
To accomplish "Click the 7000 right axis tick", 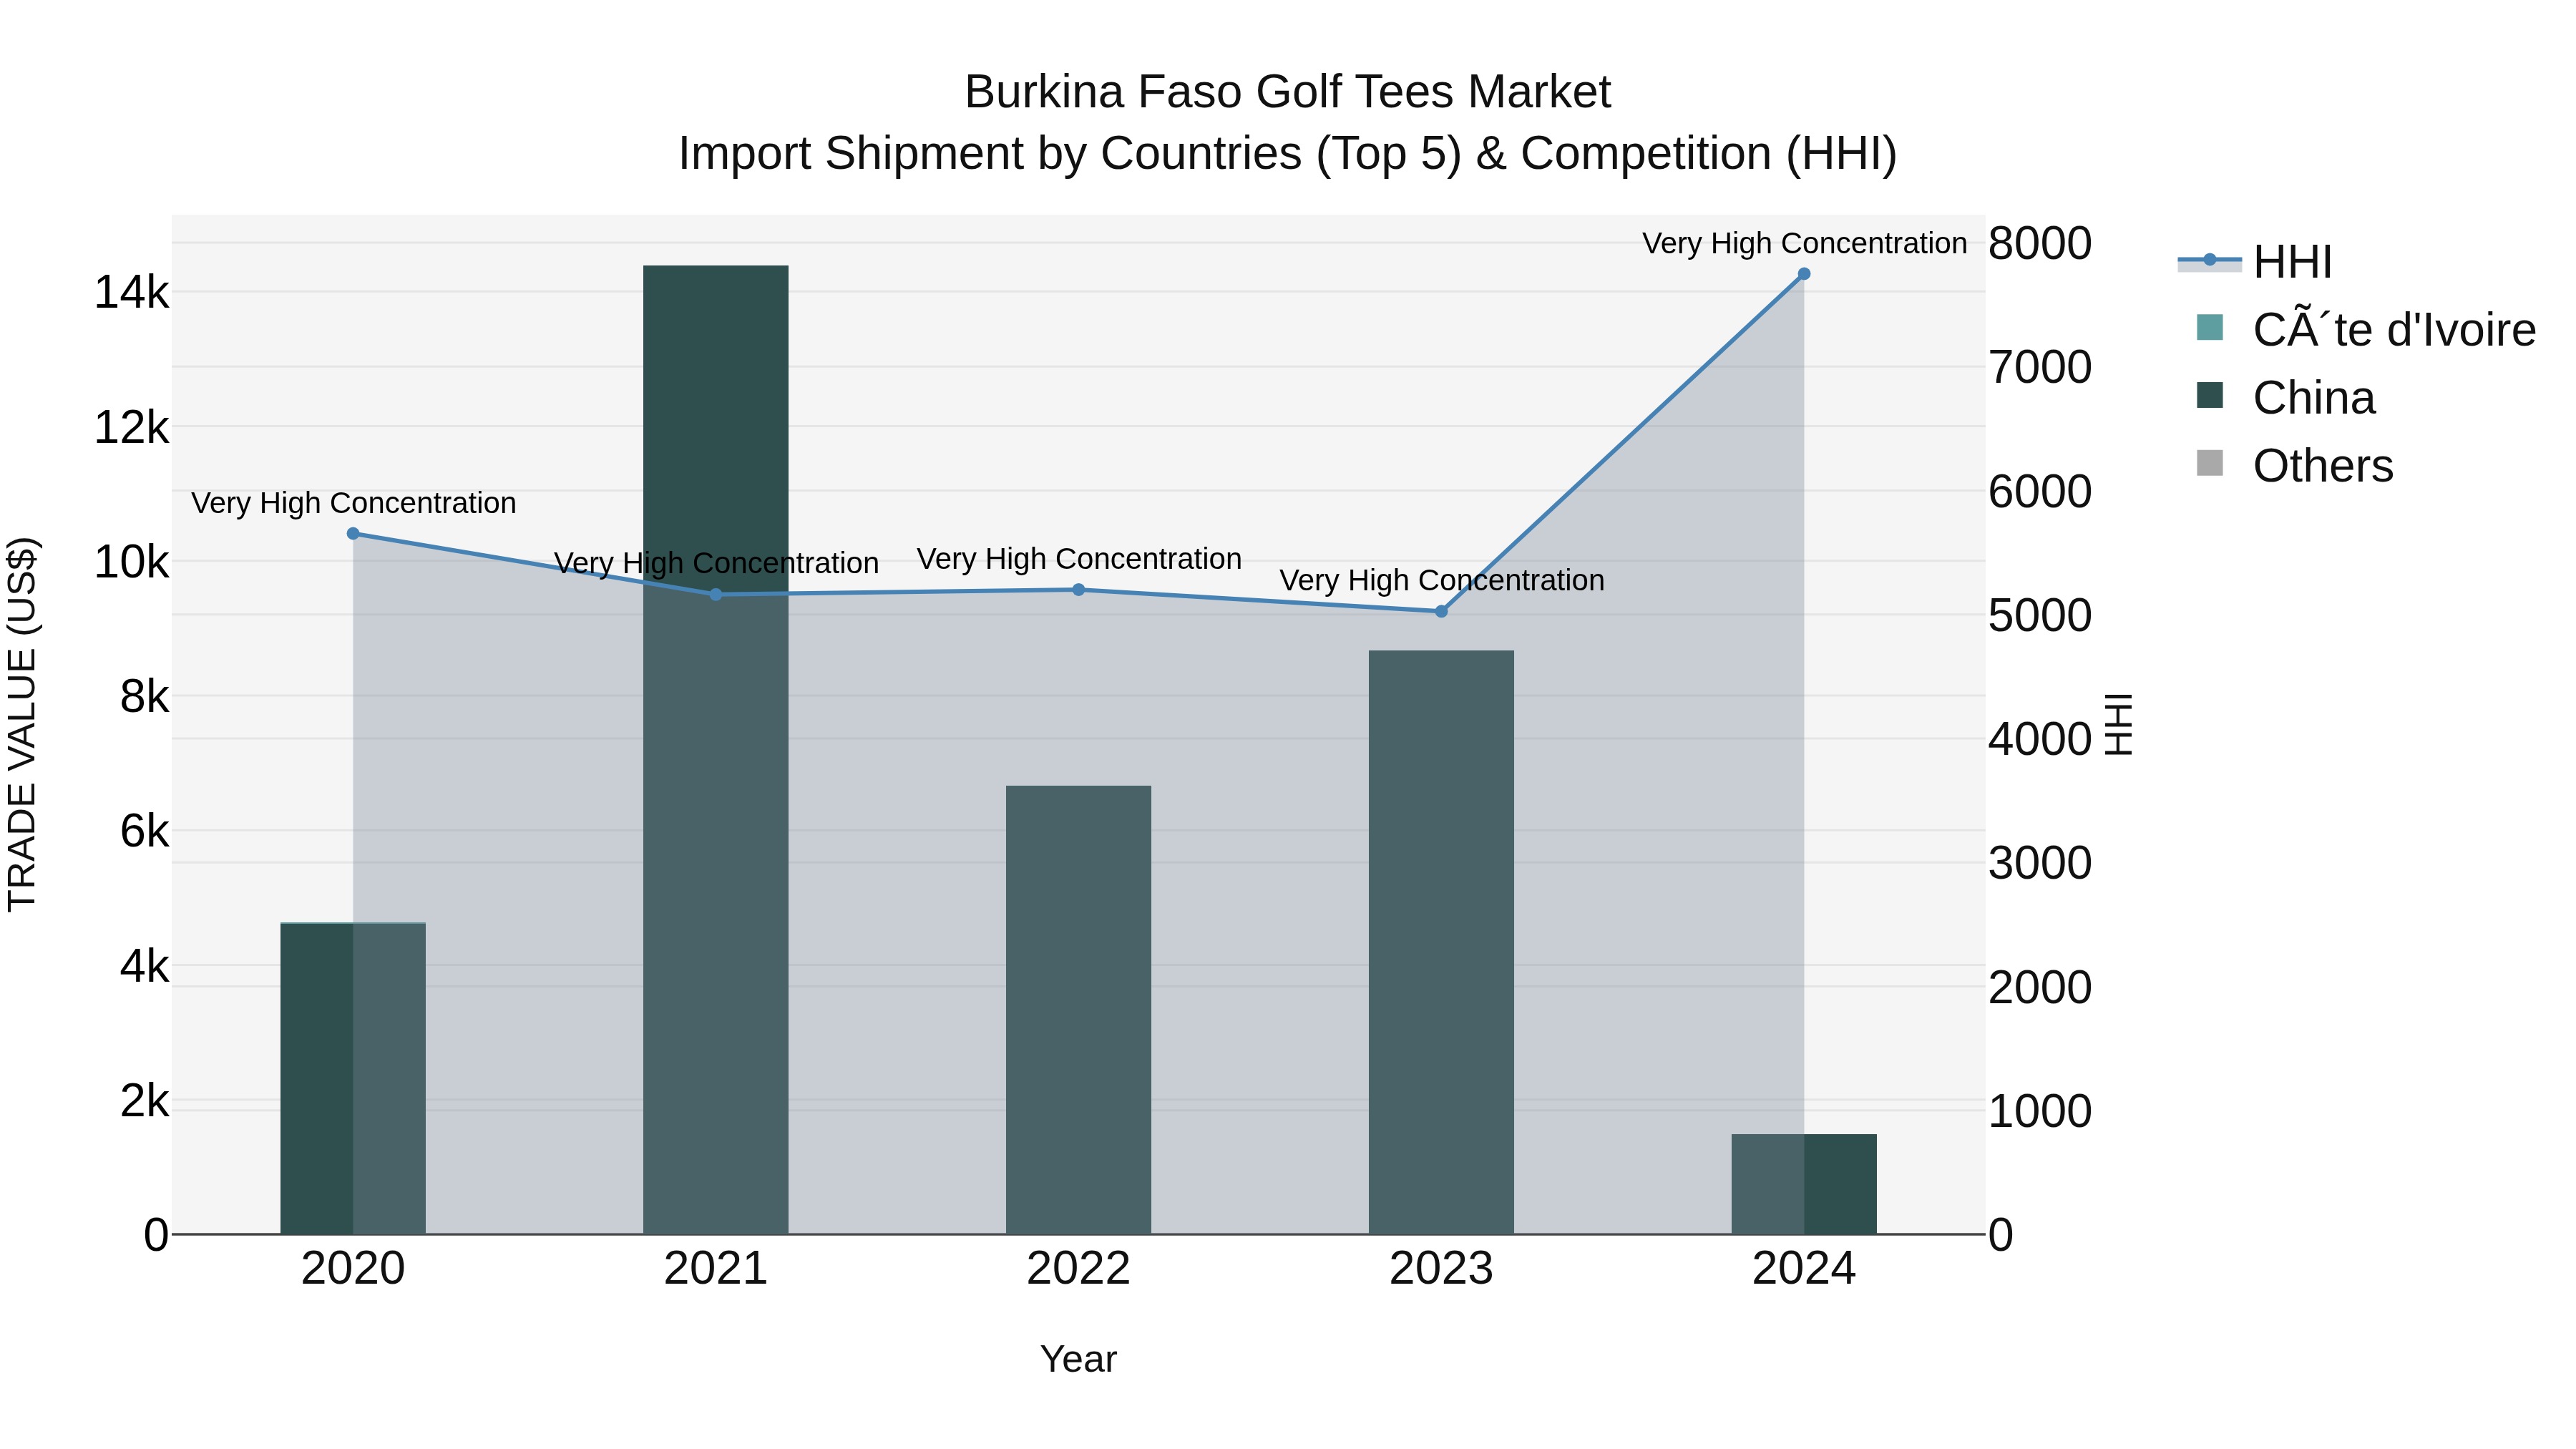I will tap(2040, 368).
